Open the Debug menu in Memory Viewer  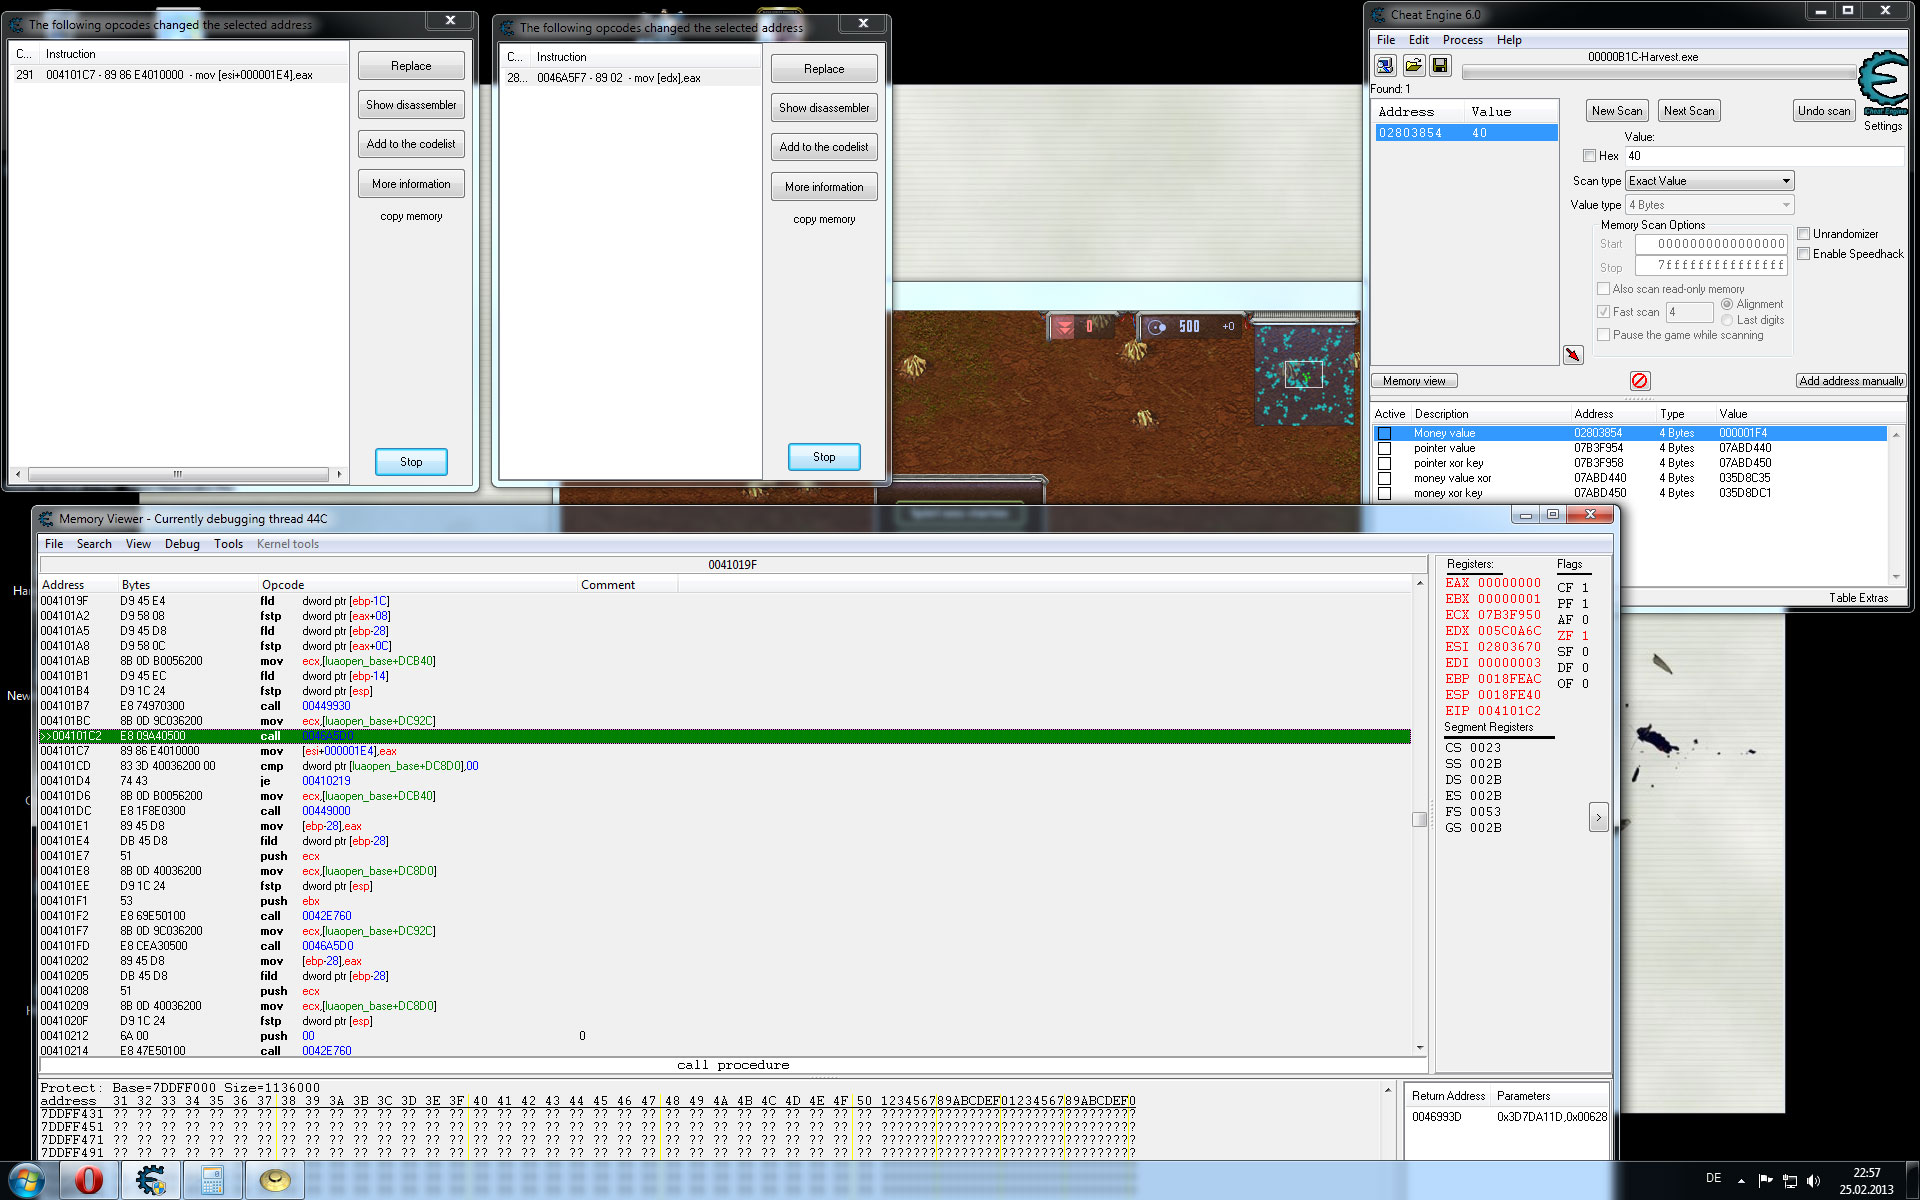(182, 544)
